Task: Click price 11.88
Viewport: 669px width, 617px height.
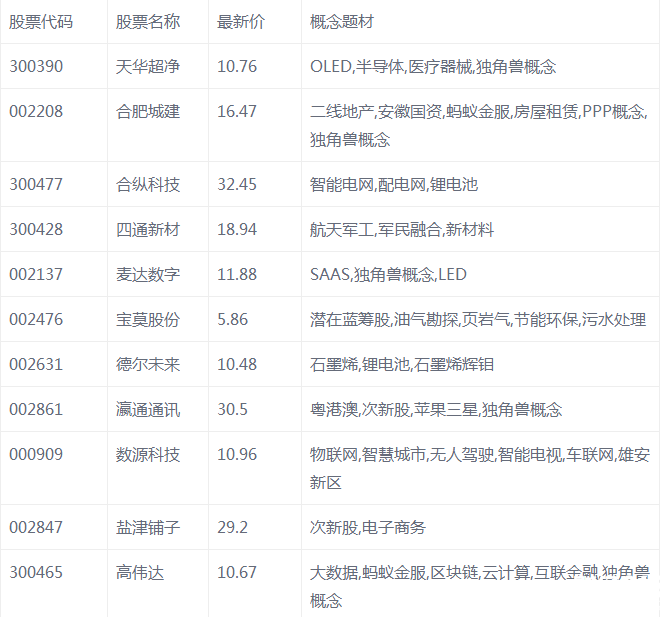Action: pyautogui.click(x=237, y=275)
